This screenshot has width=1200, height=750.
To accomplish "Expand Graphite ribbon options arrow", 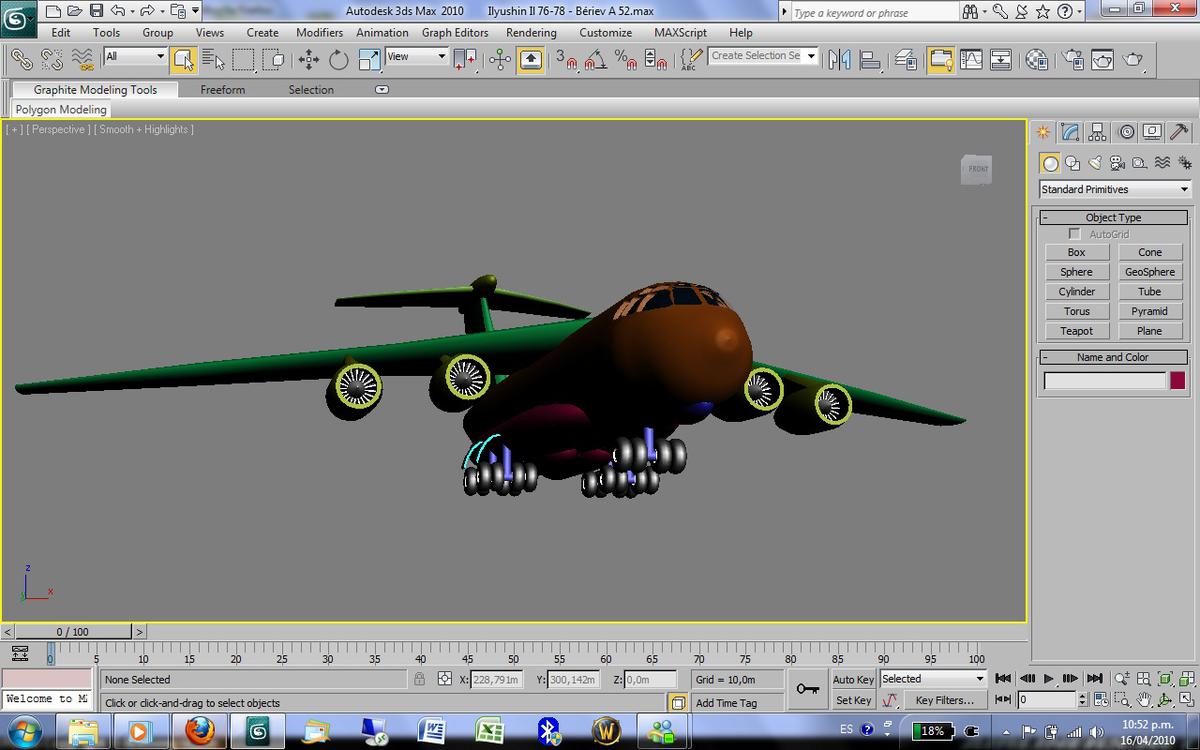I will click(x=381, y=90).
